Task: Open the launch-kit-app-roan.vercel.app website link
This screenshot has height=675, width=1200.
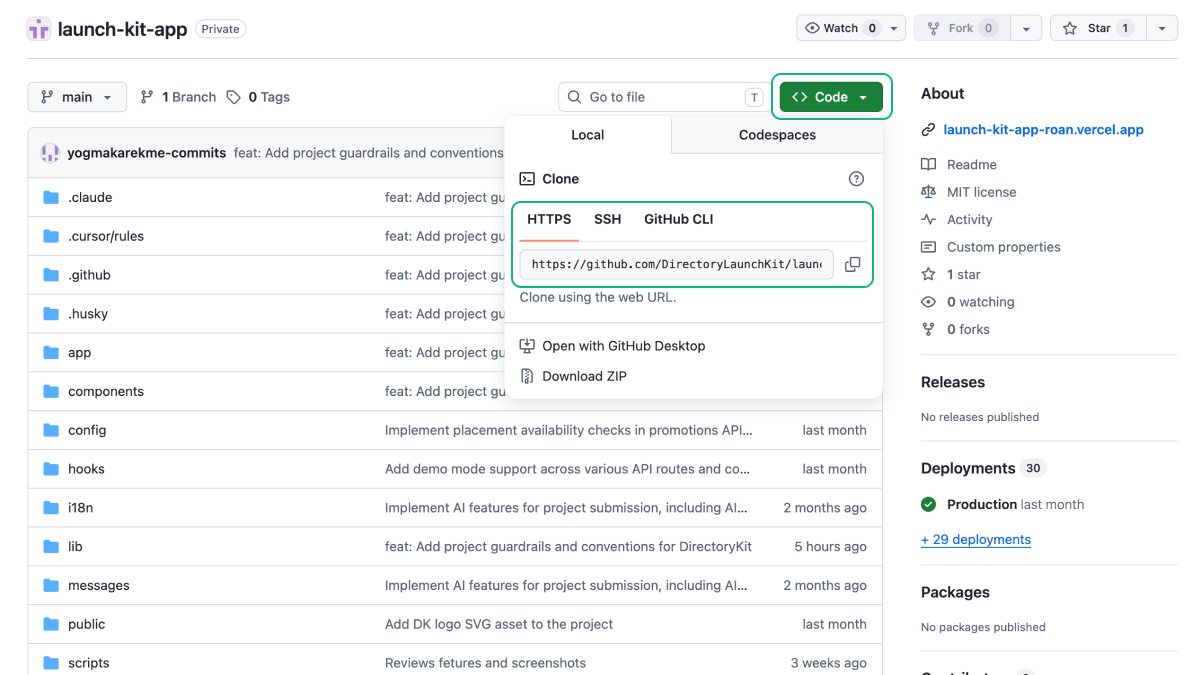Action: coord(1043,130)
